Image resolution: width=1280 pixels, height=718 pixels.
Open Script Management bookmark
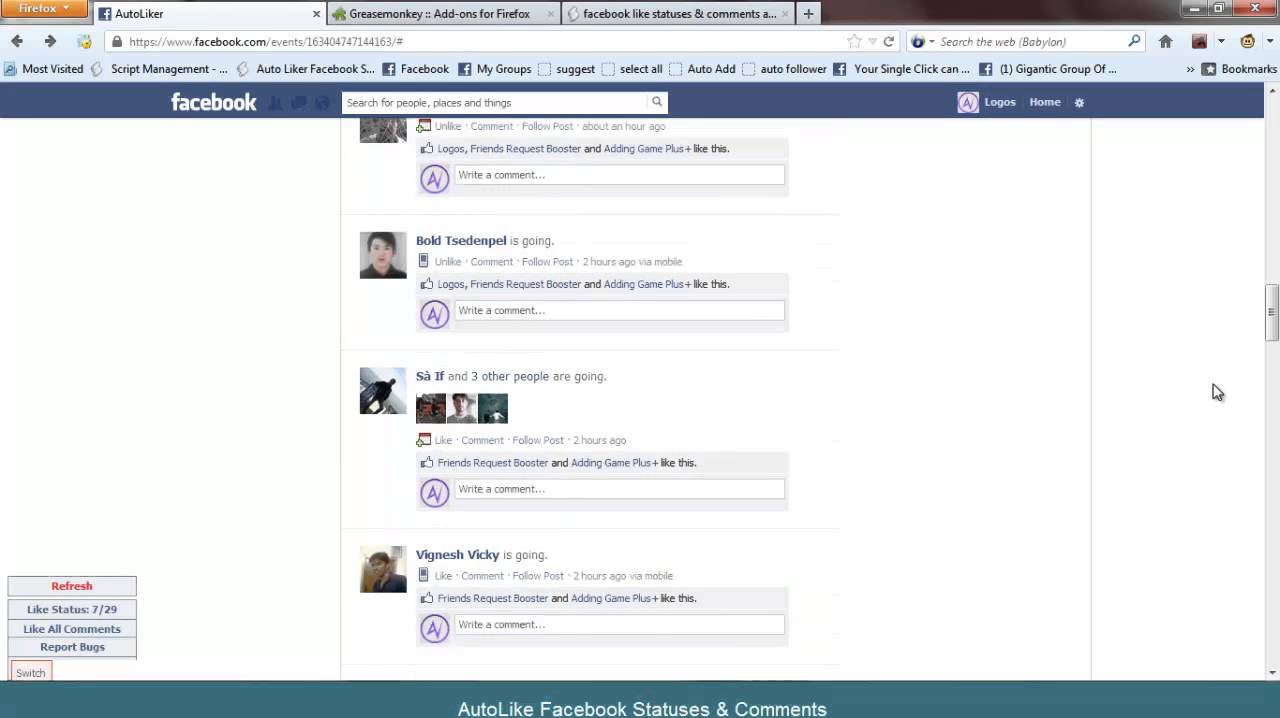pos(160,69)
